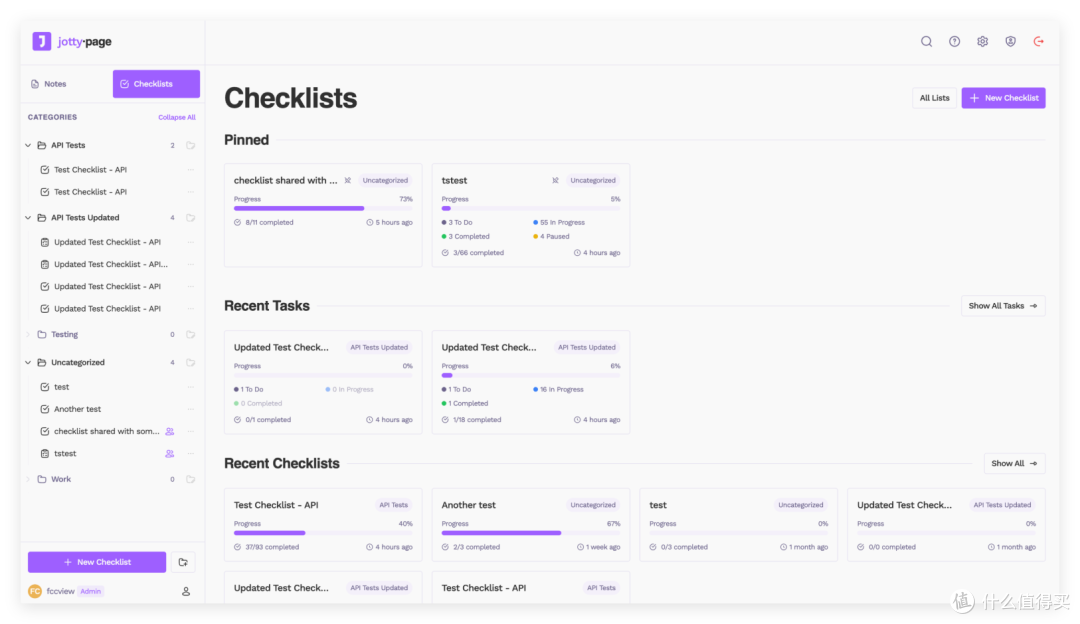Click Show All Tasks button
Screen dimensions: 1080x624
1003,306
